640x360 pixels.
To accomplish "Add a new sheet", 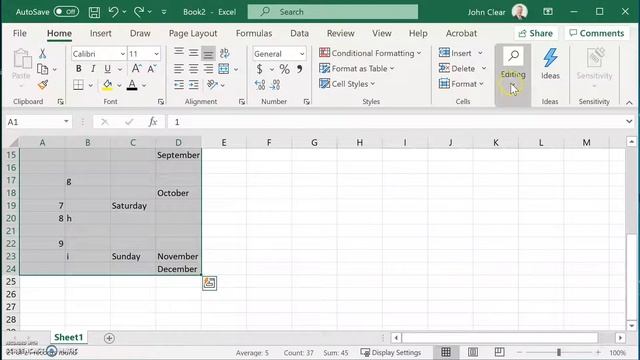I will click(109, 338).
